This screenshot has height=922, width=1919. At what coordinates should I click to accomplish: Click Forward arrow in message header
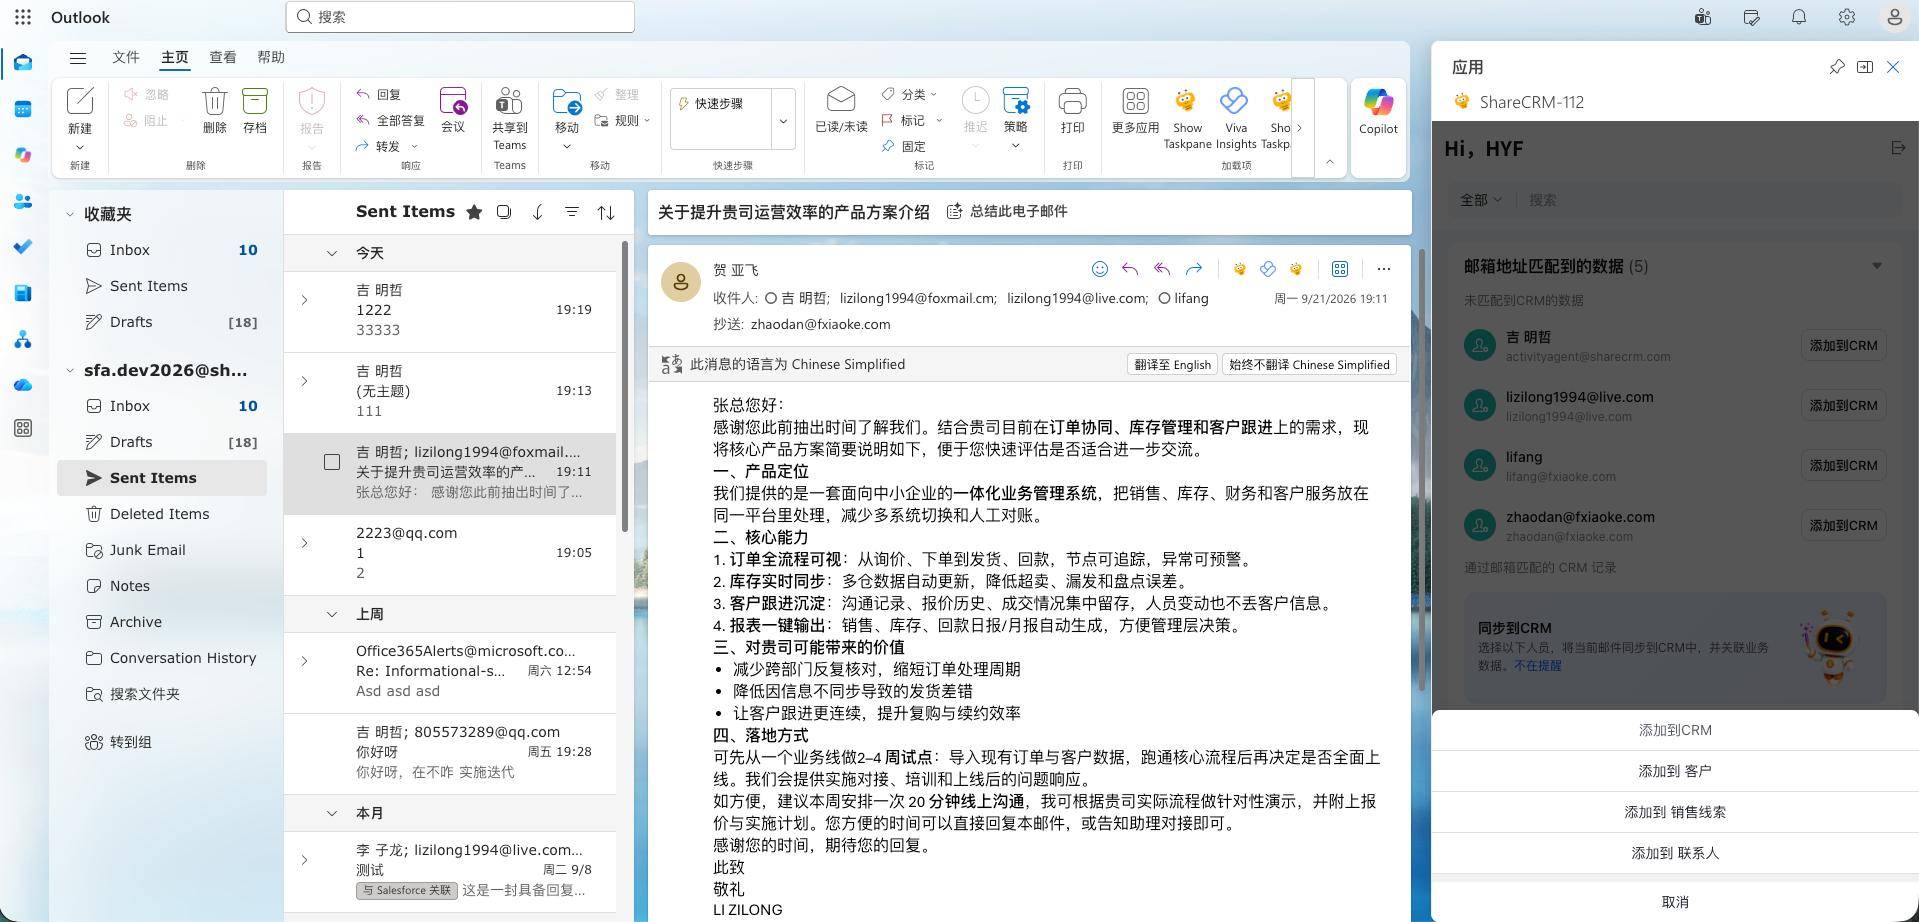click(x=1194, y=269)
